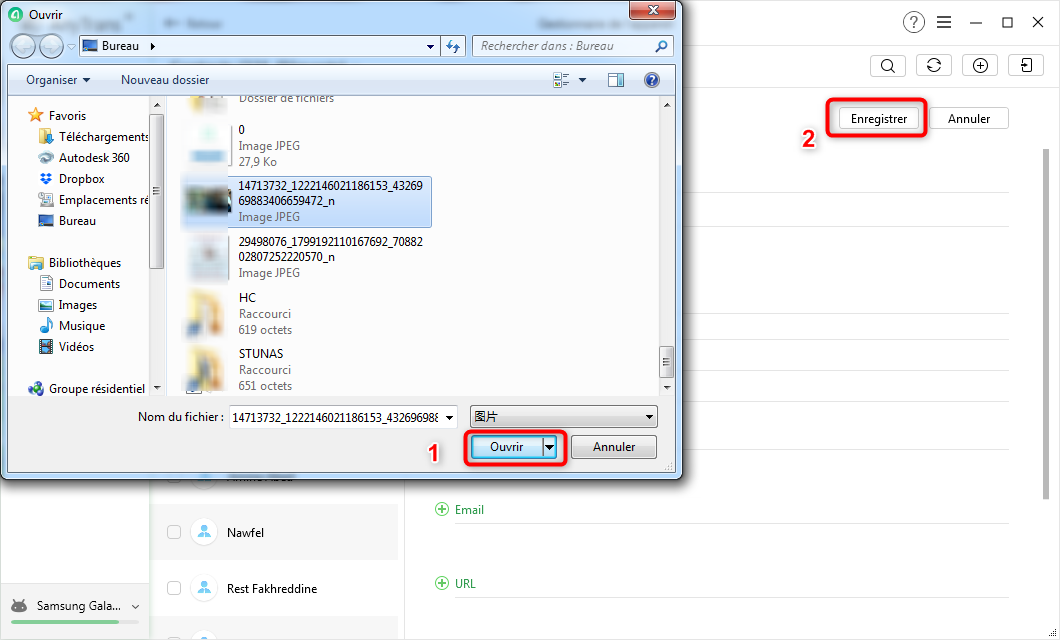Select Dropbox in the Favoris list

click(81, 179)
